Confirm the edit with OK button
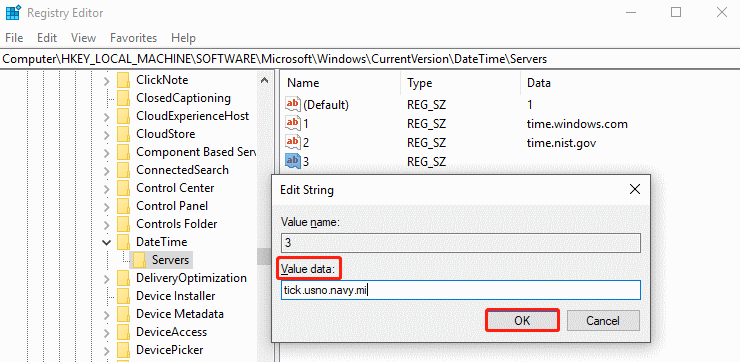 tap(522, 320)
